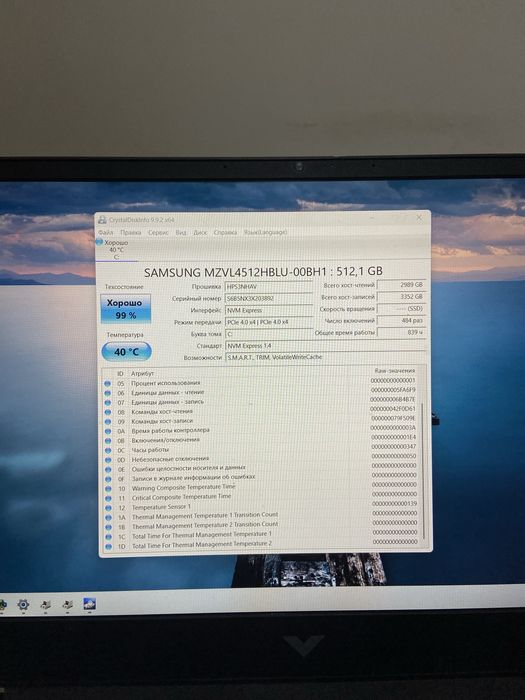This screenshot has width=525, height=700.
Task: Select Ошибки целостности носителя и данных row
Action: point(261,469)
